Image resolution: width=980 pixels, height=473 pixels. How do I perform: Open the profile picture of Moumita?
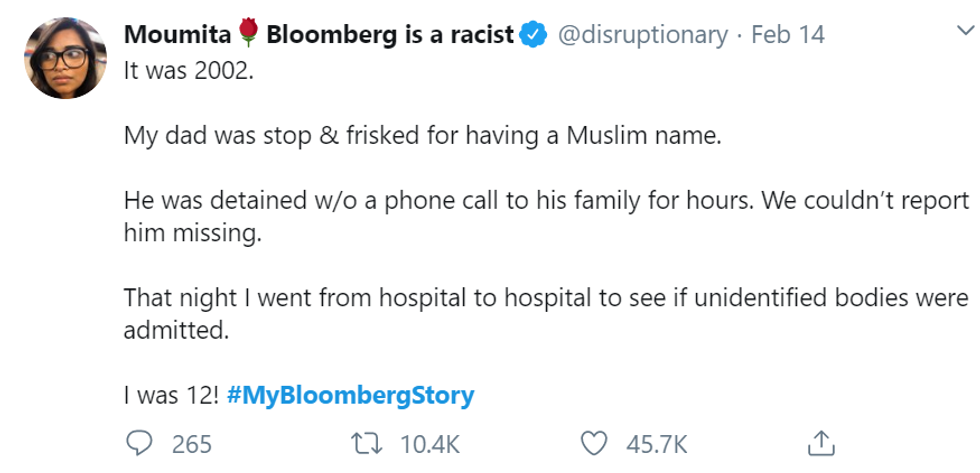coord(66,58)
